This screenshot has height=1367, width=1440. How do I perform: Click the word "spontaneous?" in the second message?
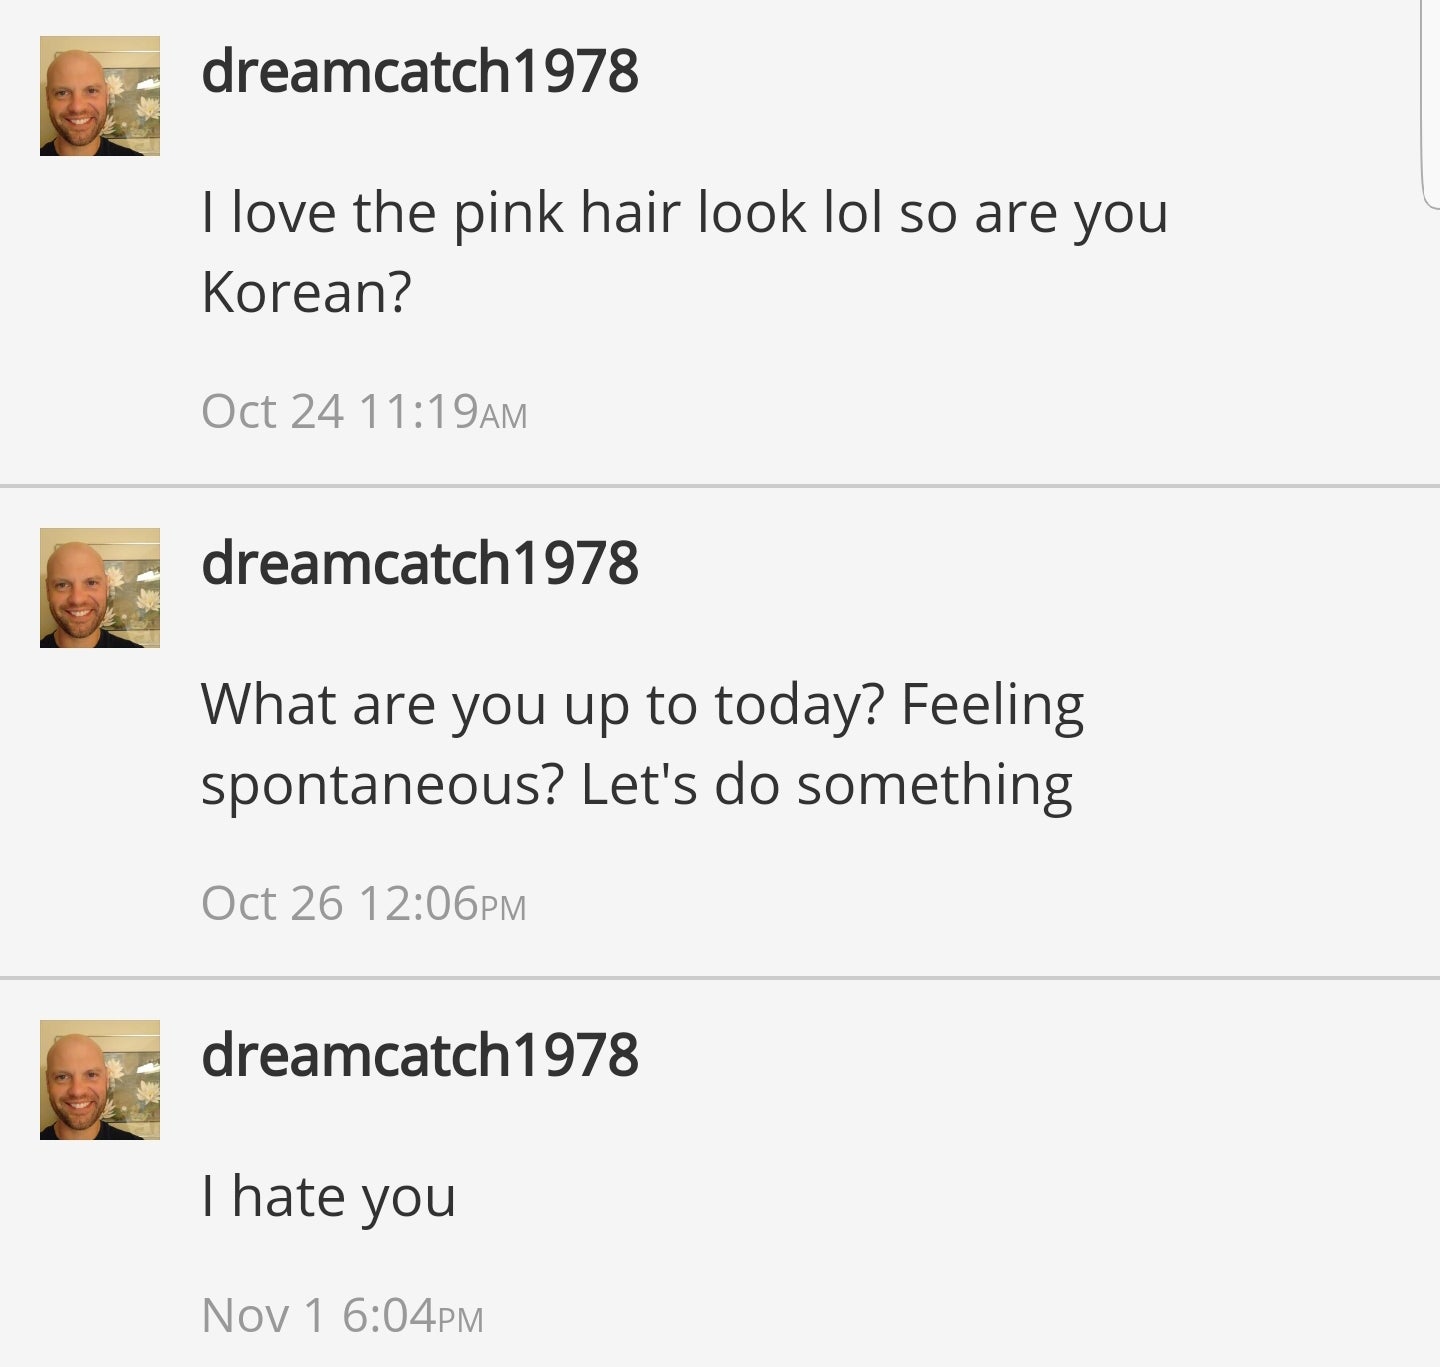tap(383, 786)
